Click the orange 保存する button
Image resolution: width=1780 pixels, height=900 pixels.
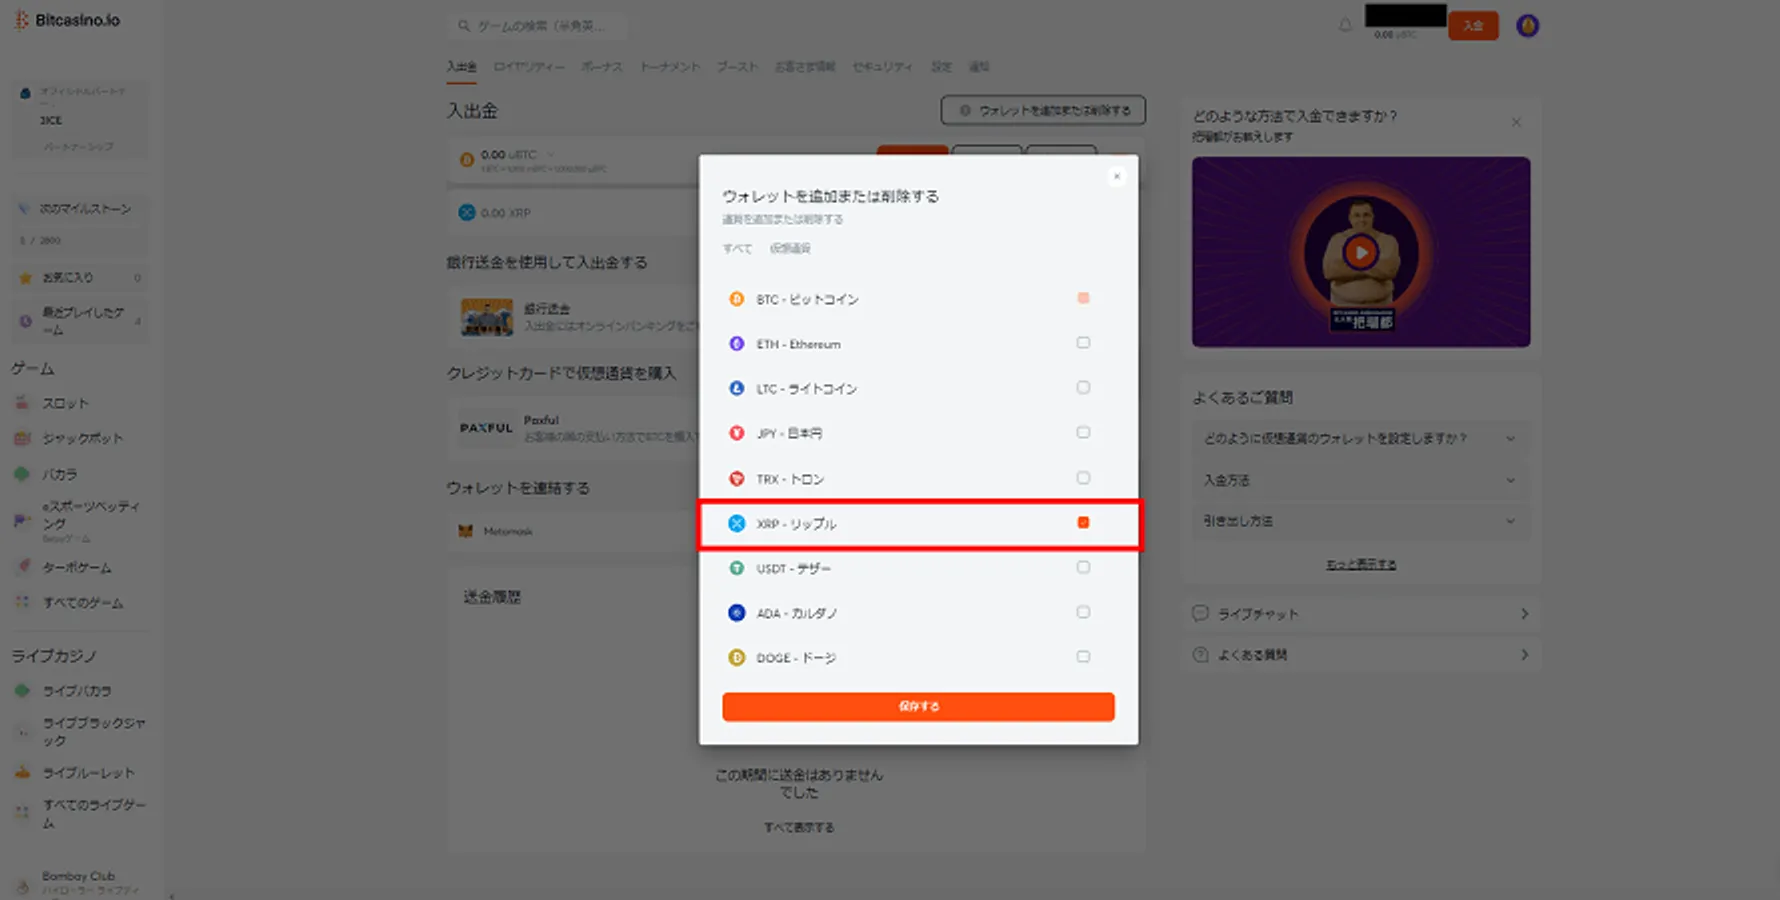pyautogui.click(x=918, y=707)
